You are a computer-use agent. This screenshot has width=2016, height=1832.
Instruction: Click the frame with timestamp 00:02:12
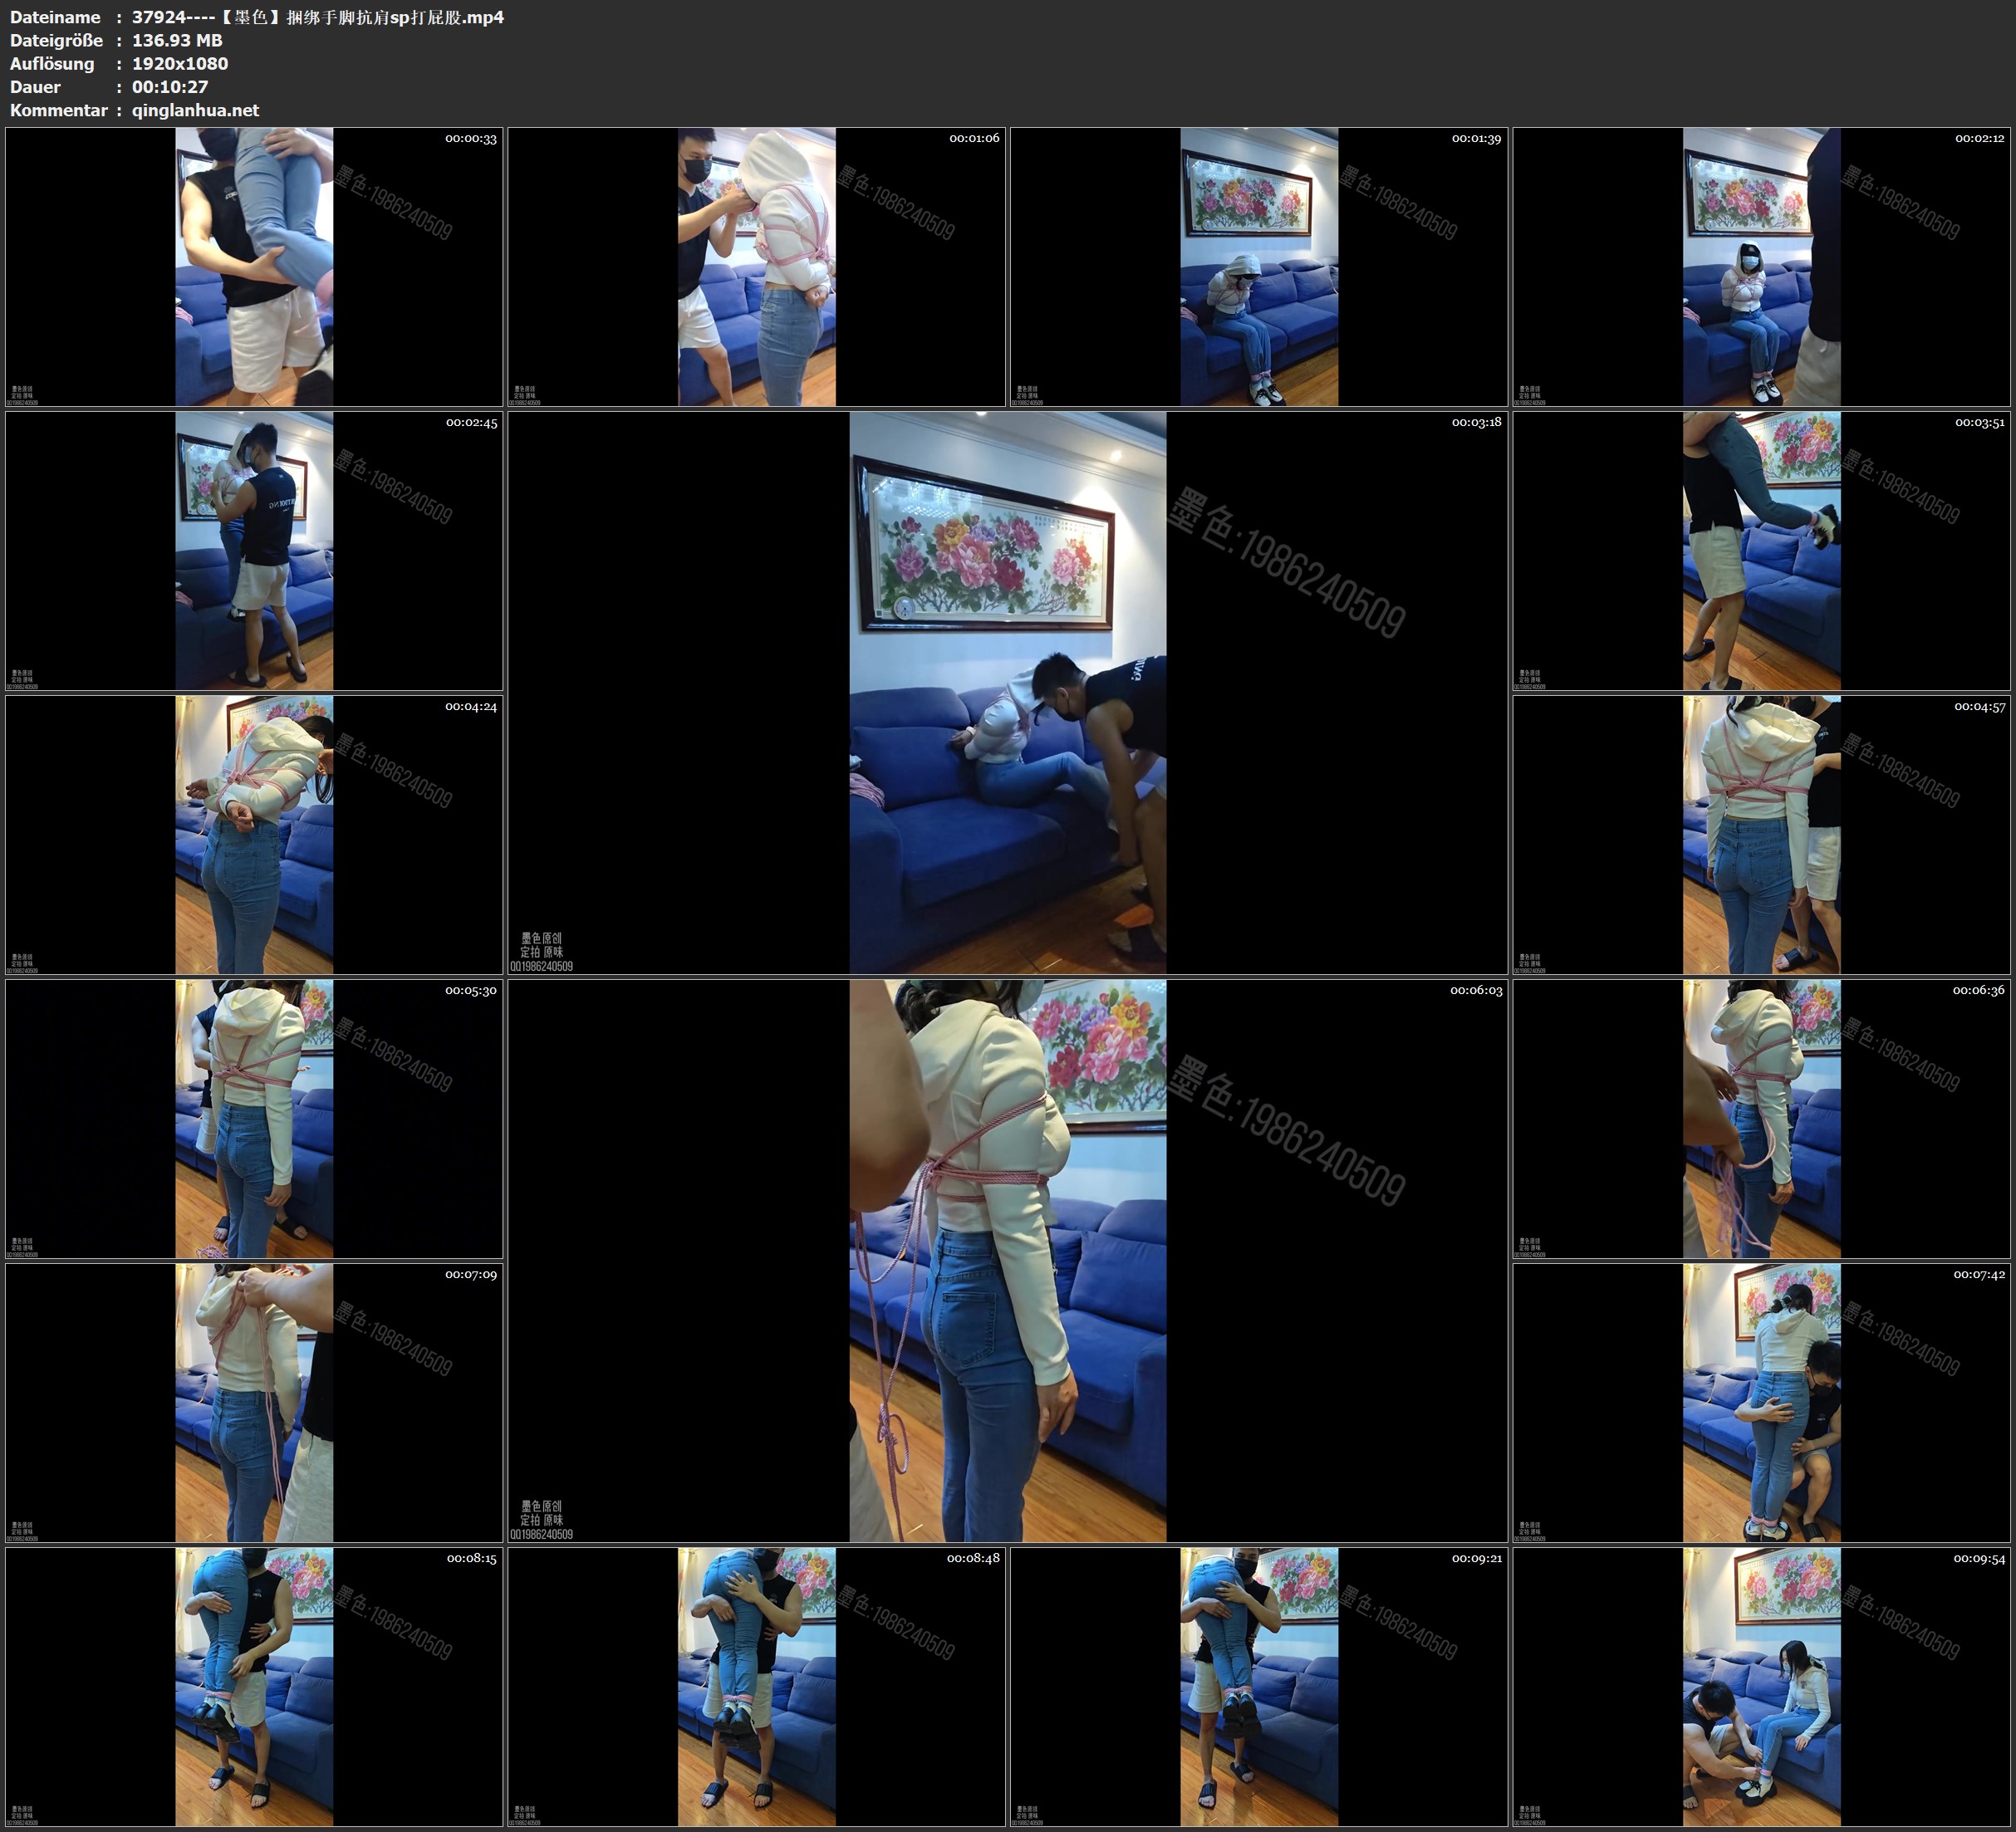click(x=1761, y=266)
